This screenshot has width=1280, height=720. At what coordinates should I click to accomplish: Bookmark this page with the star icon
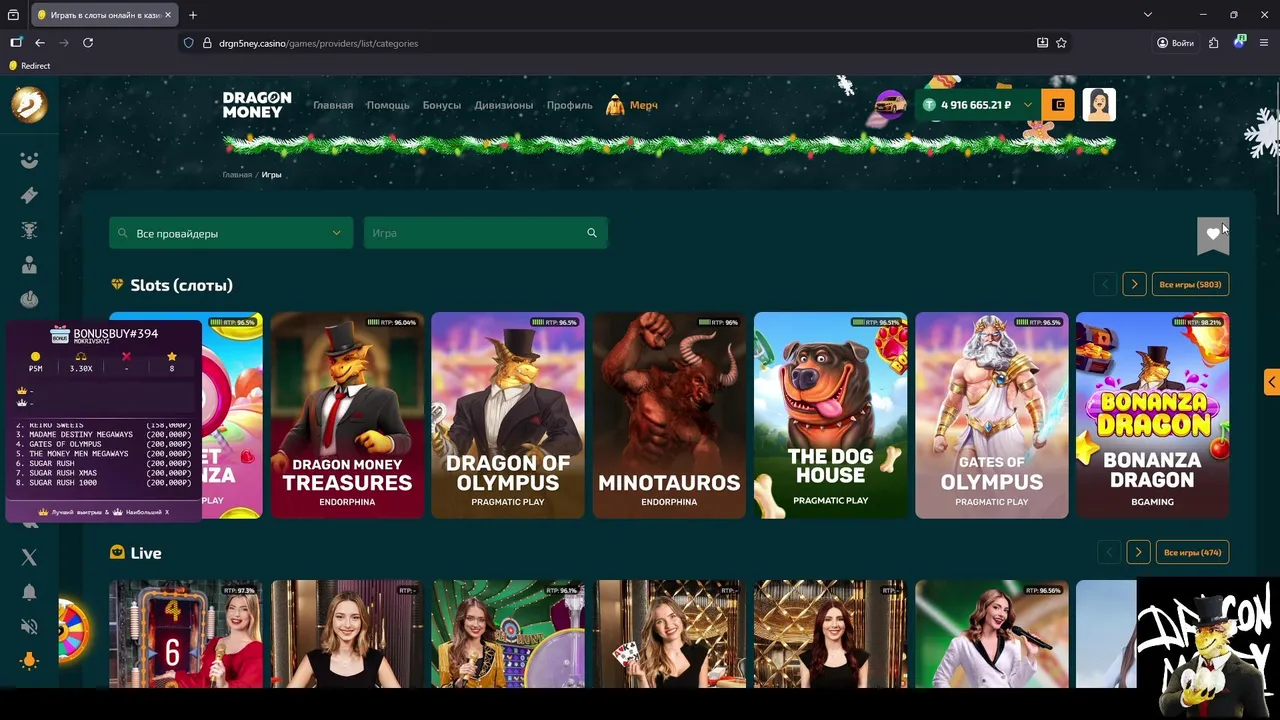click(x=1061, y=43)
